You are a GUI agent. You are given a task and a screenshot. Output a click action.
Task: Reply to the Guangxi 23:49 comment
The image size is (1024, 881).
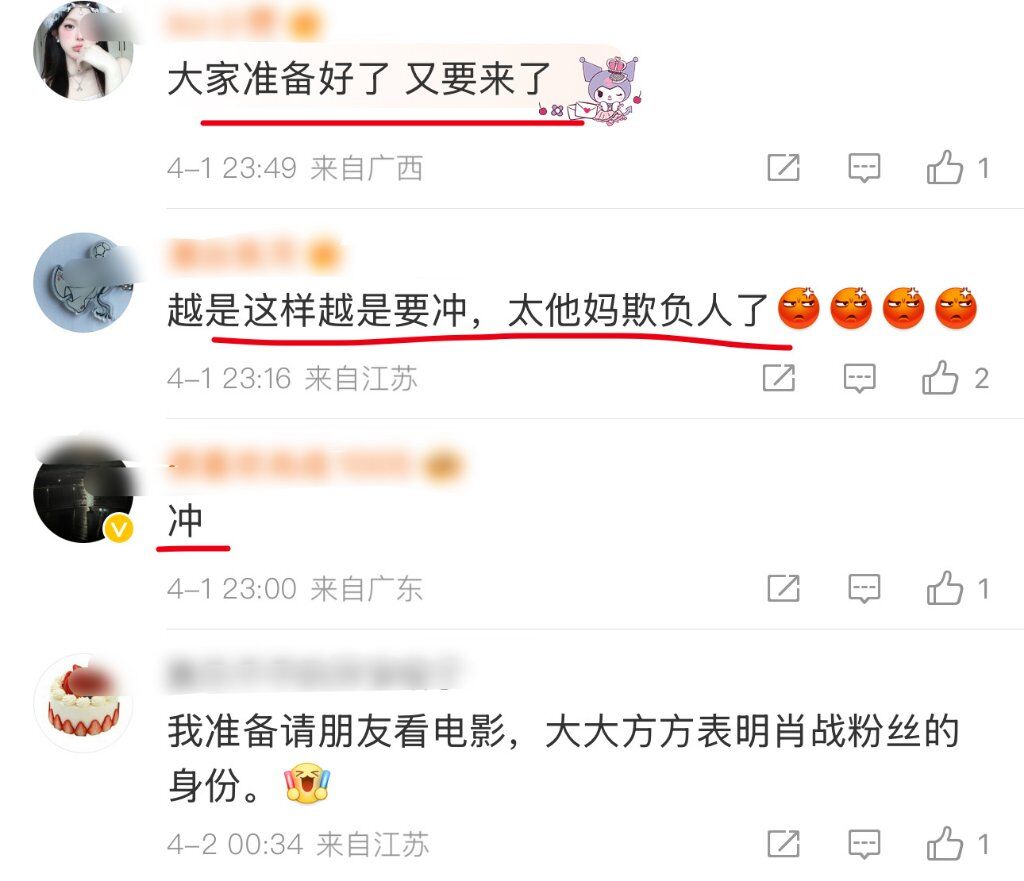[x=864, y=168]
